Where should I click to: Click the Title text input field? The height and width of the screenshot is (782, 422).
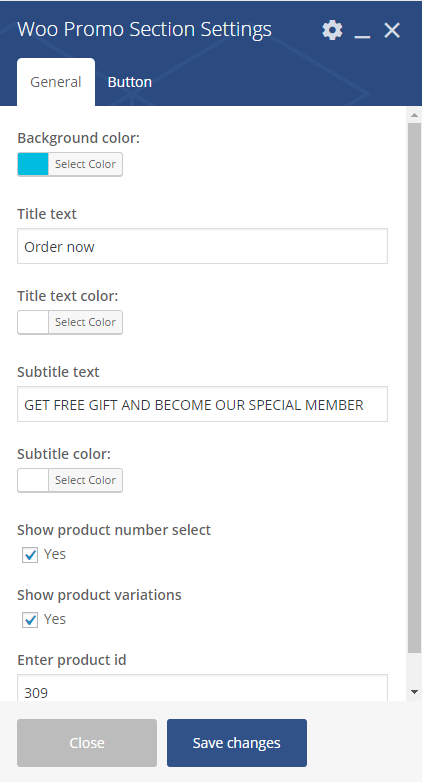click(203, 246)
